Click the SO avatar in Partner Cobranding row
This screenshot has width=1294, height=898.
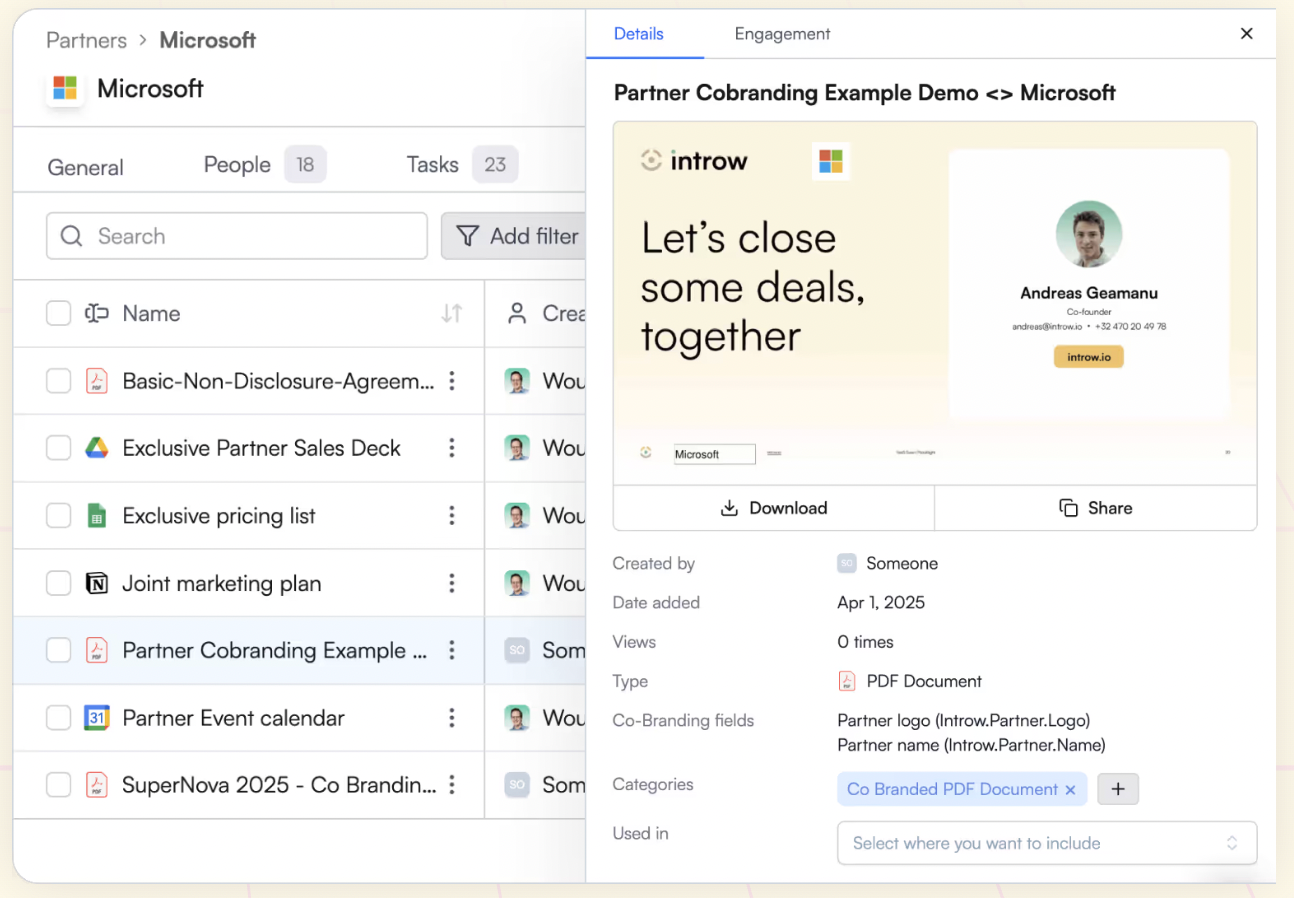pyautogui.click(x=517, y=650)
